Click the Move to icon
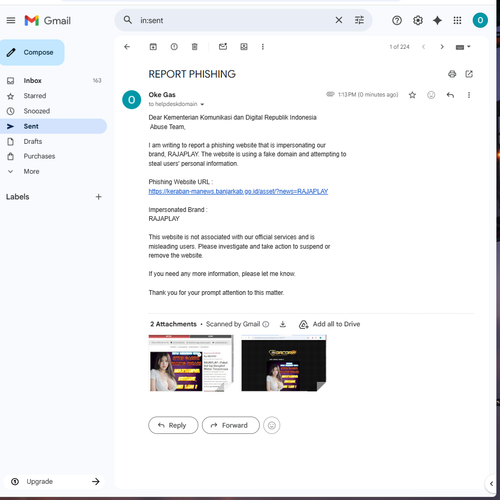The image size is (500, 500). (244, 47)
